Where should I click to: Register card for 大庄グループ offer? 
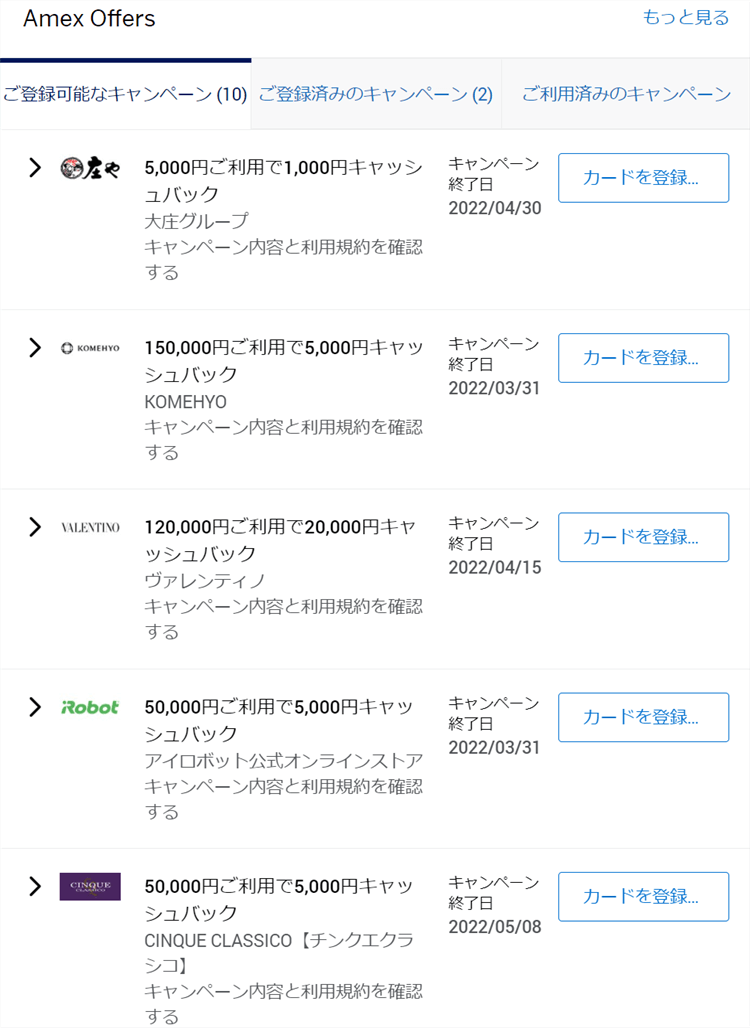click(x=643, y=178)
